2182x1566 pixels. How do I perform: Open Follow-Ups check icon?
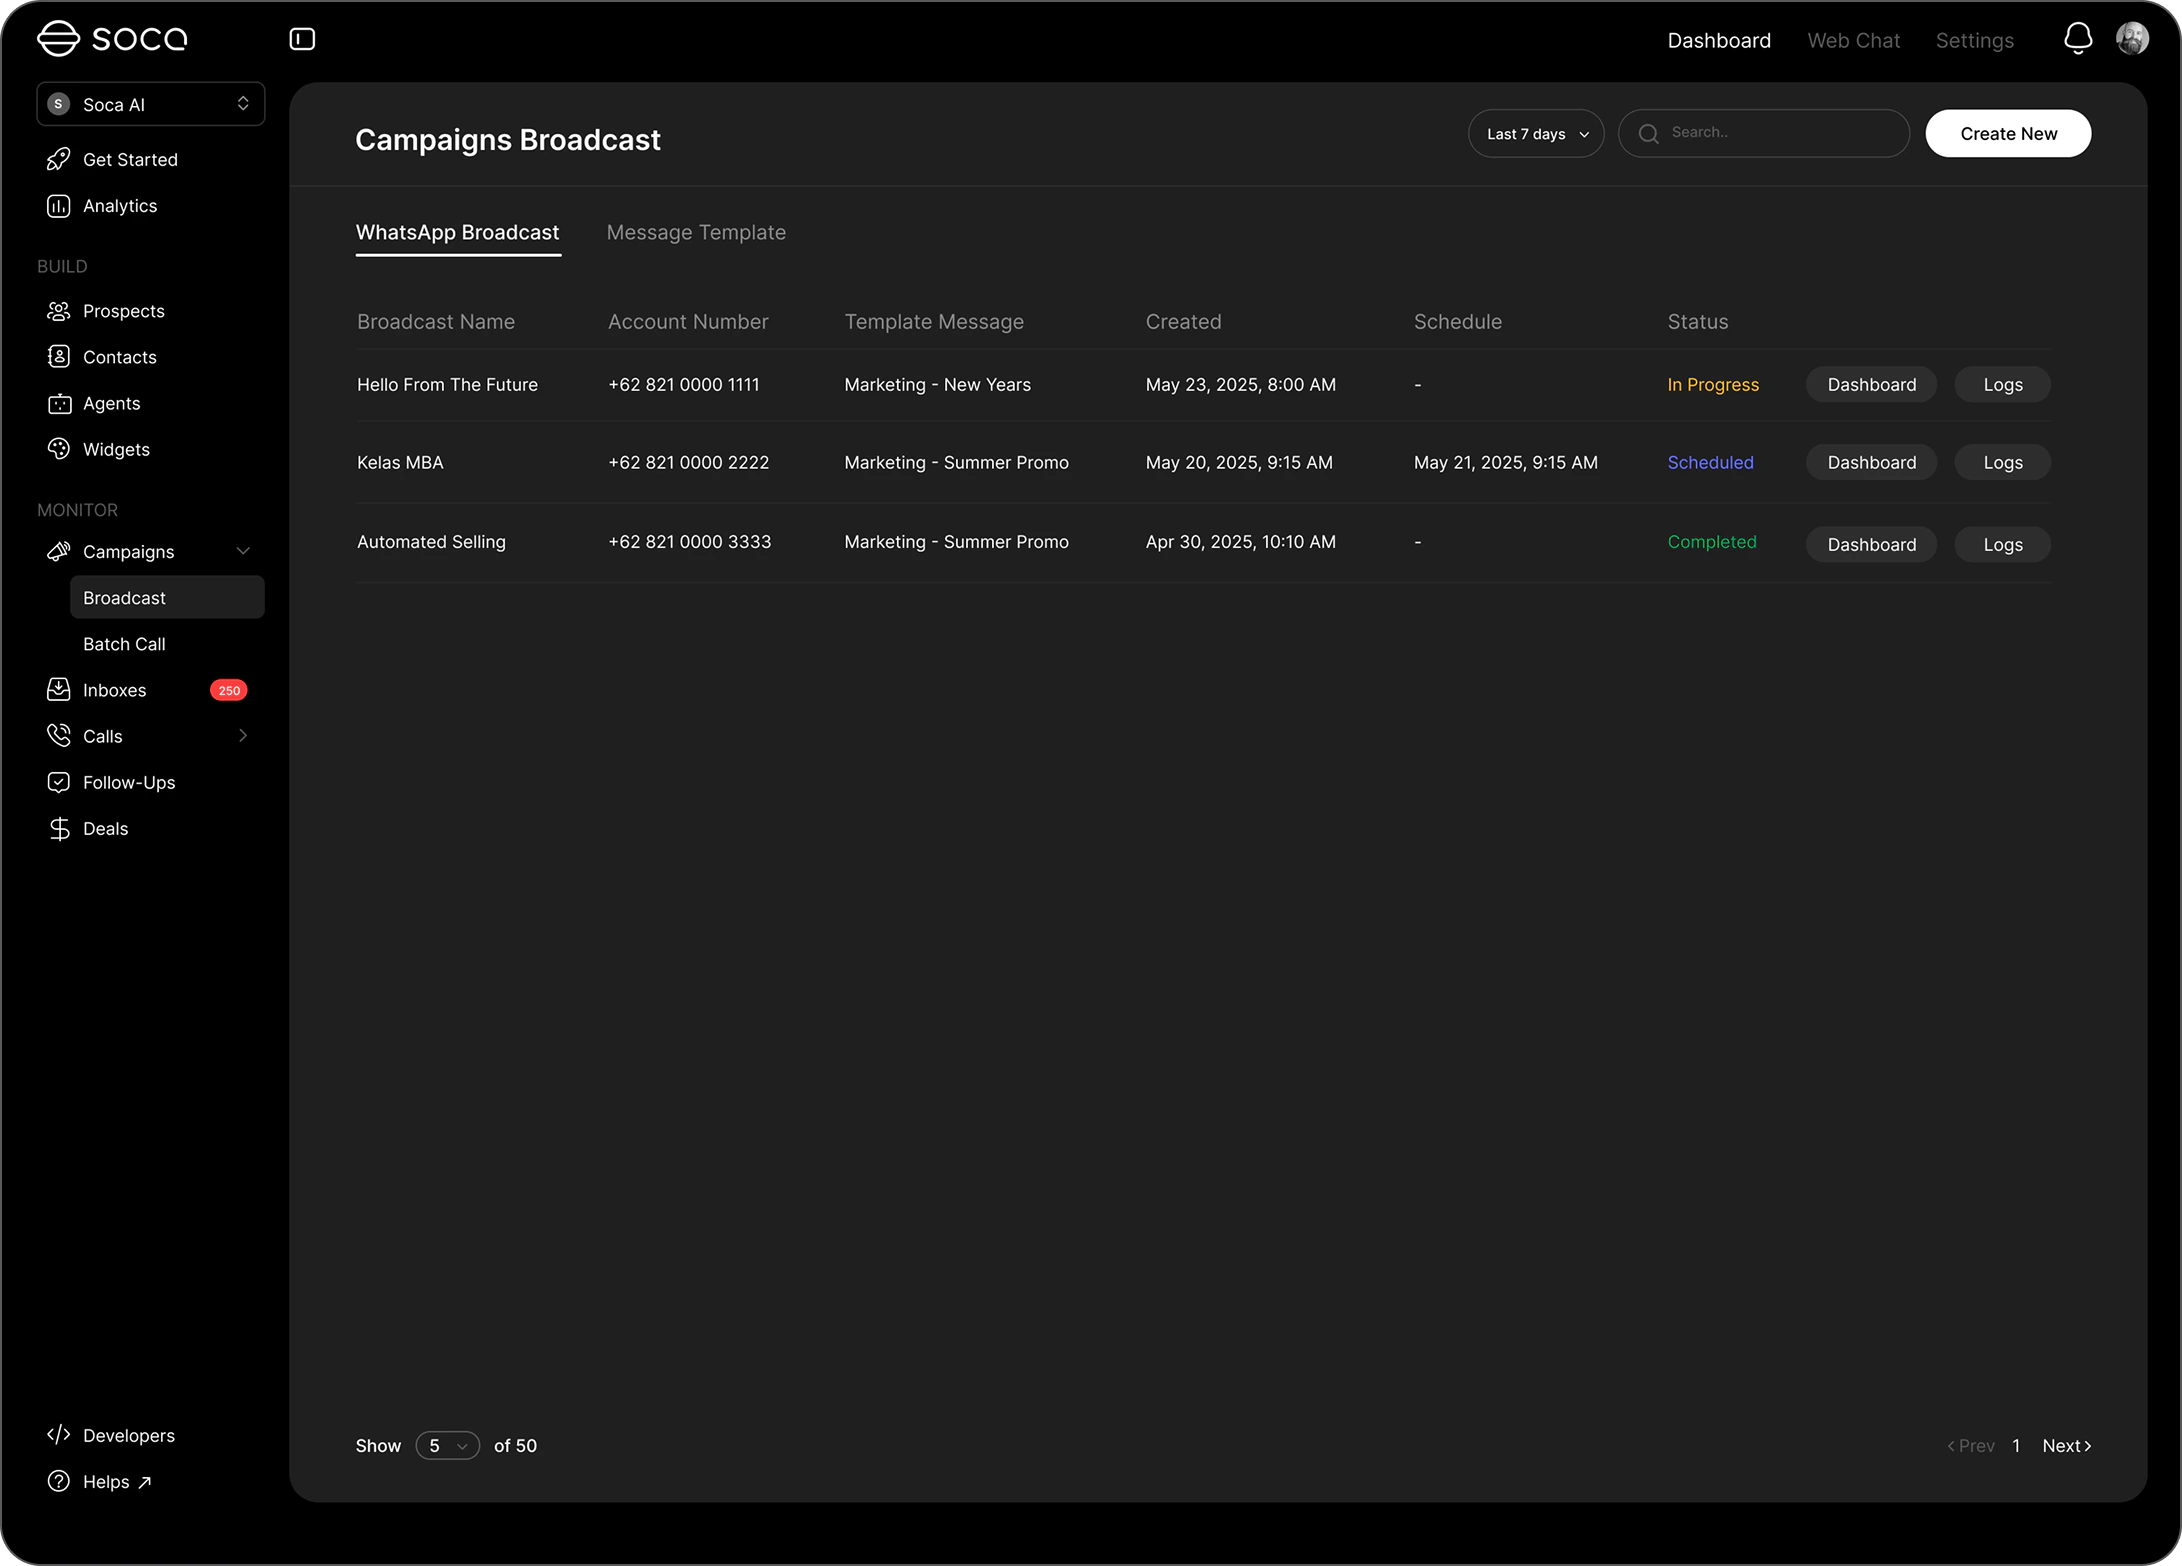(x=59, y=782)
